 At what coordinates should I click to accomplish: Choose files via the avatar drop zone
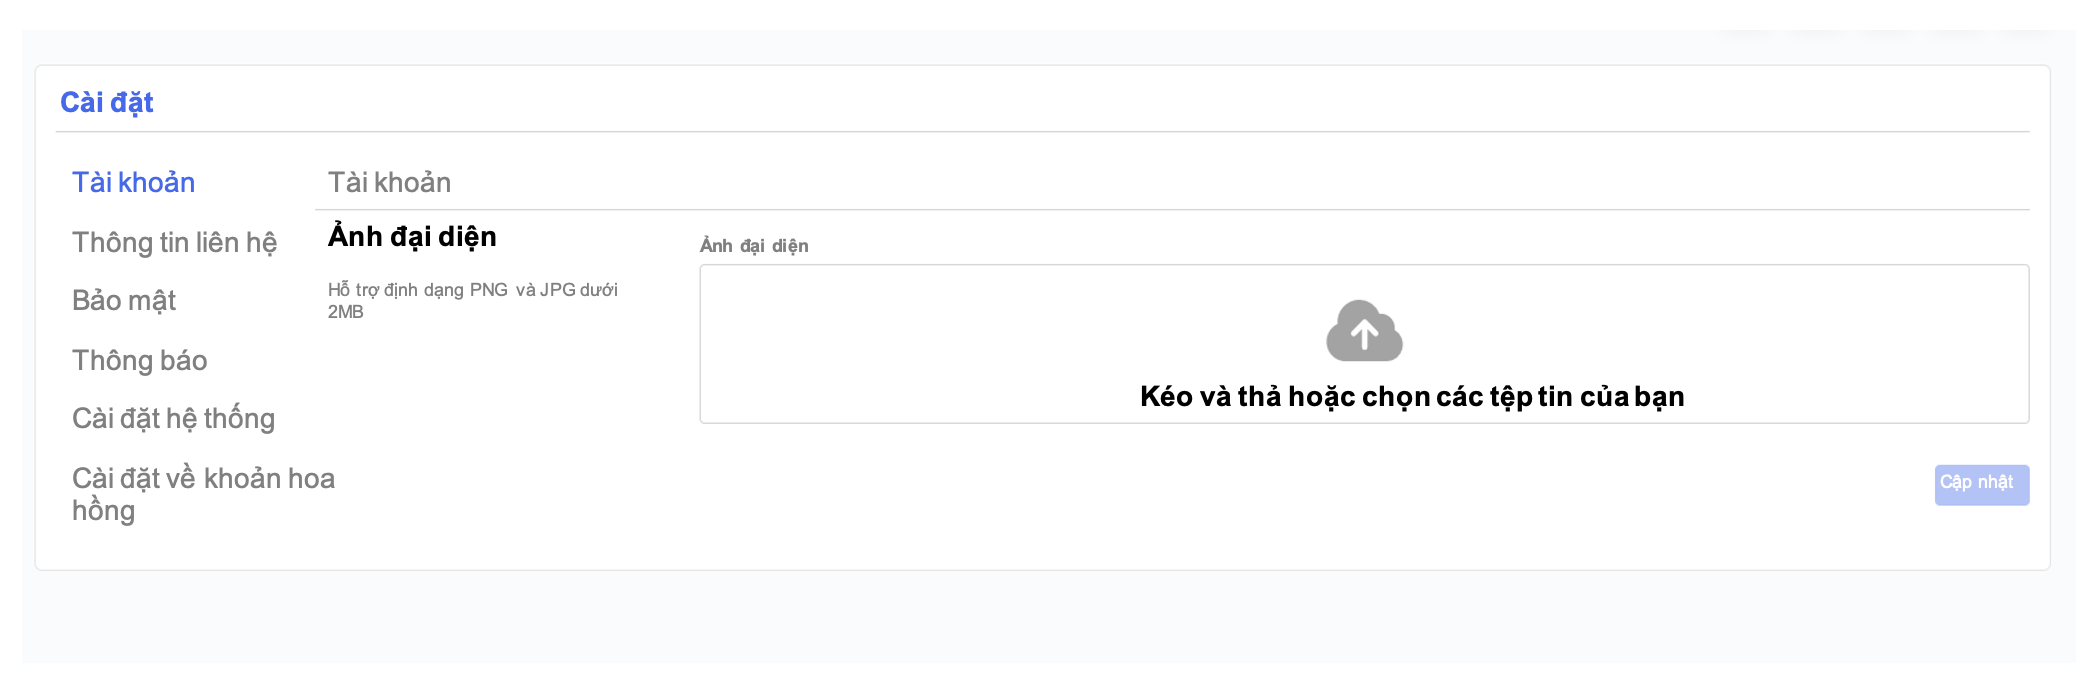(1364, 344)
